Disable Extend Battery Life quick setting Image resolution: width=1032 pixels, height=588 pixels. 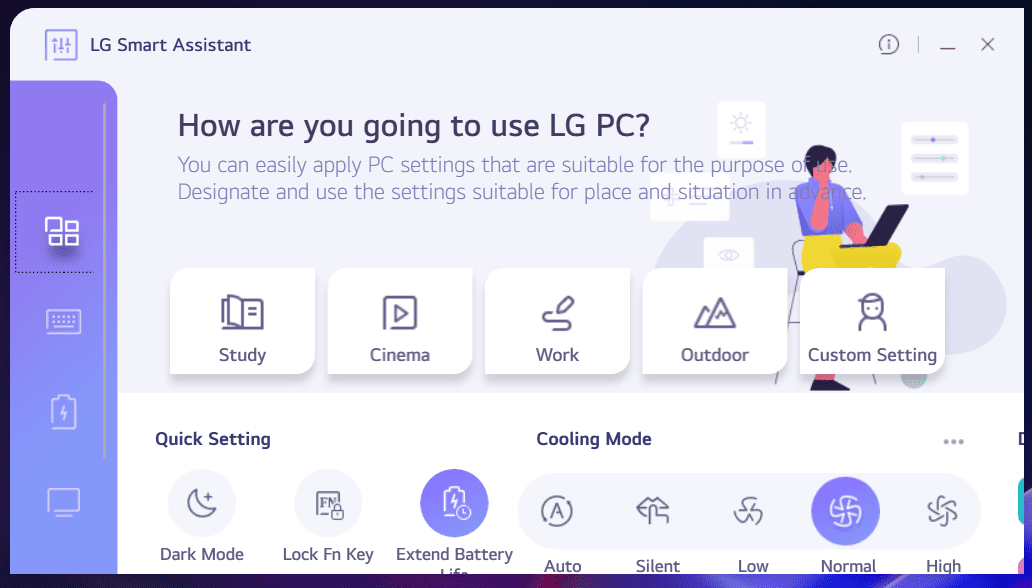[454, 503]
